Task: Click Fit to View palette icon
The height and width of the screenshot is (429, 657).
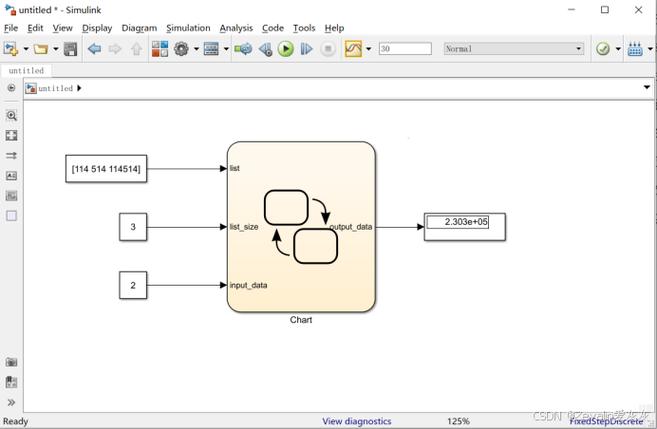Action: point(12,135)
